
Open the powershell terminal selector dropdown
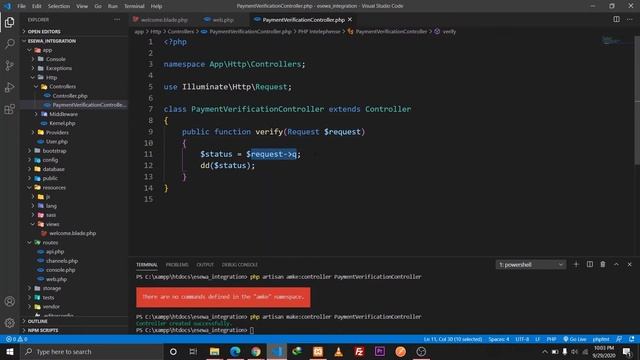(x=531, y=264)
